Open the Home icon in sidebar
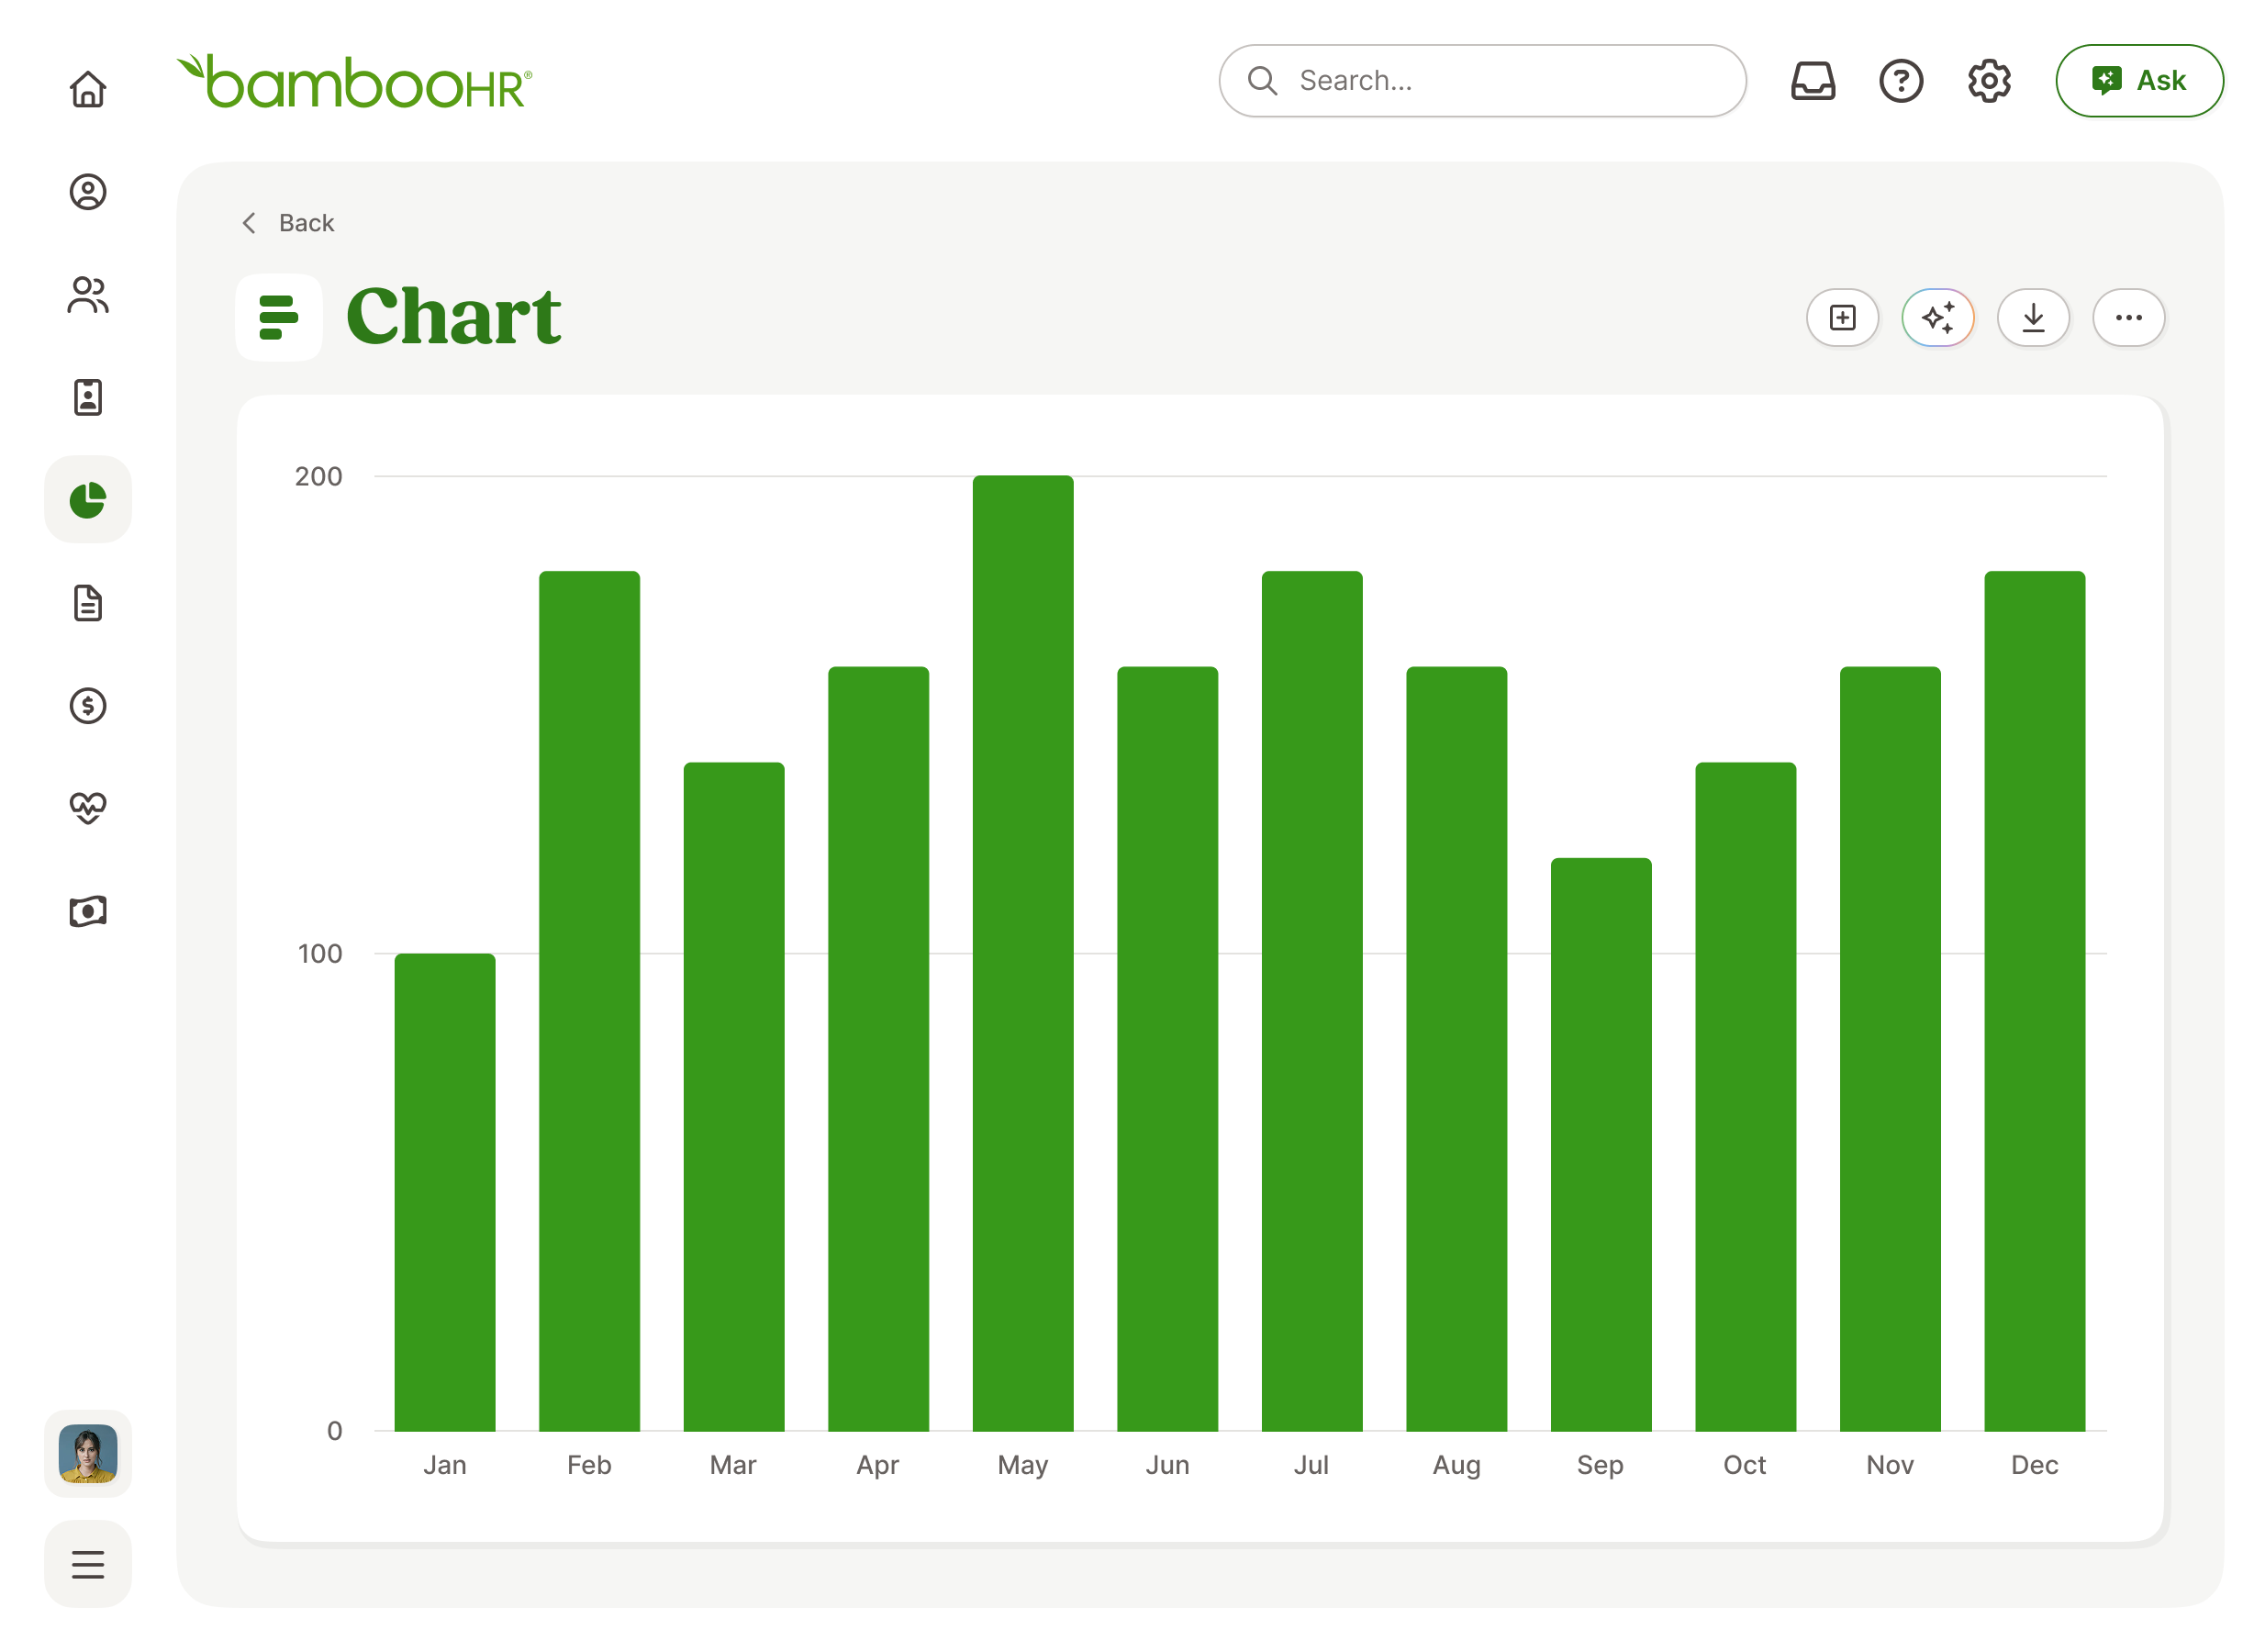This screenshot has height=1652, width=2254. 88,89
